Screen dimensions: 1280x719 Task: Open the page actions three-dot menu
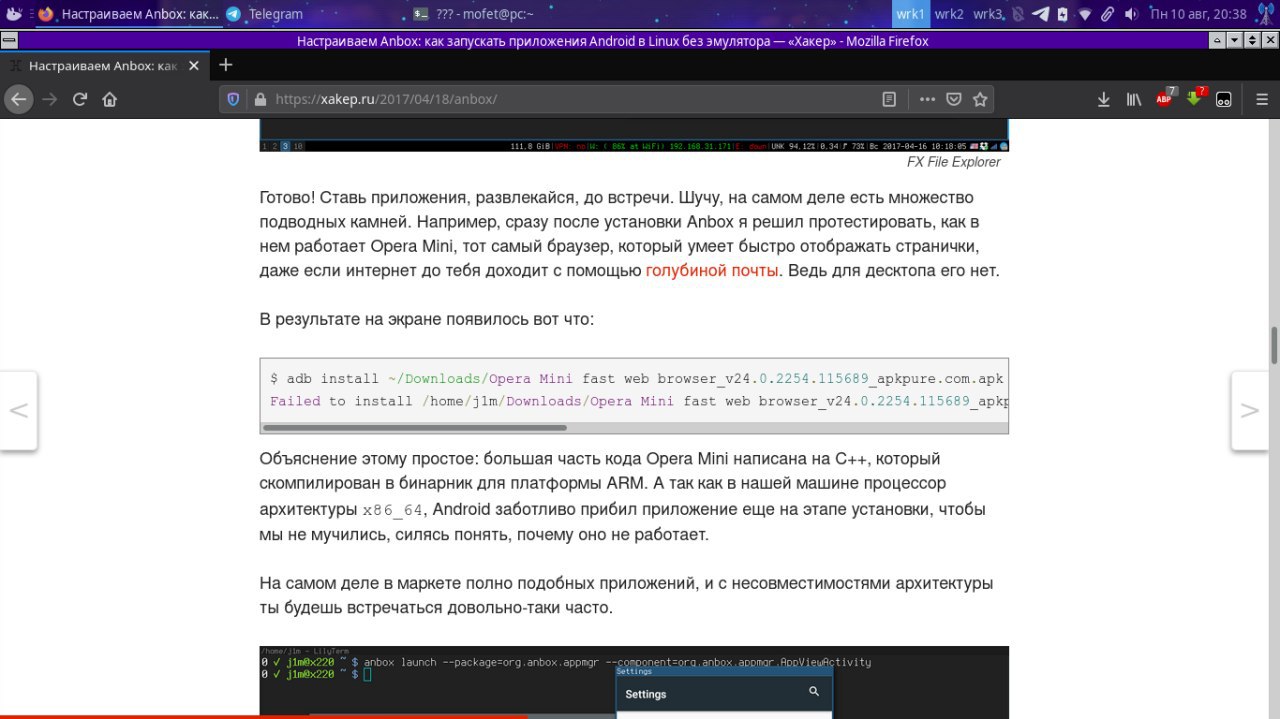click(x=927, y=99)
